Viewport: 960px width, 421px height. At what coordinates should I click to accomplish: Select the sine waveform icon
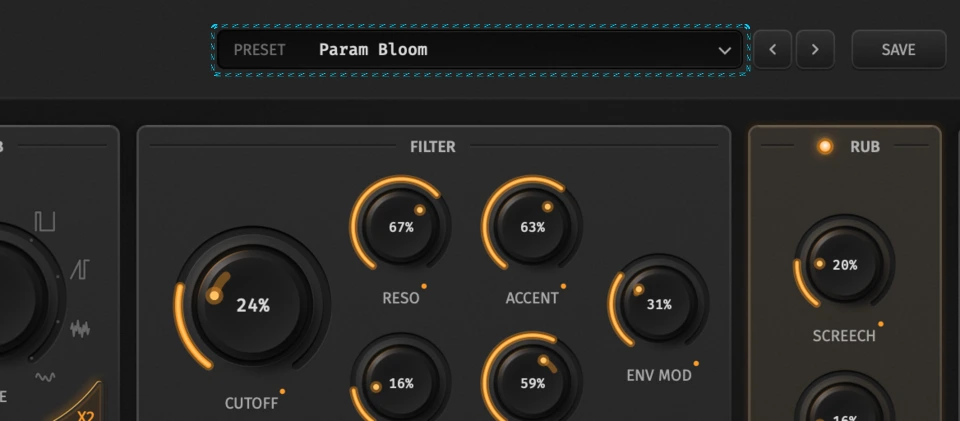[45, 377]
